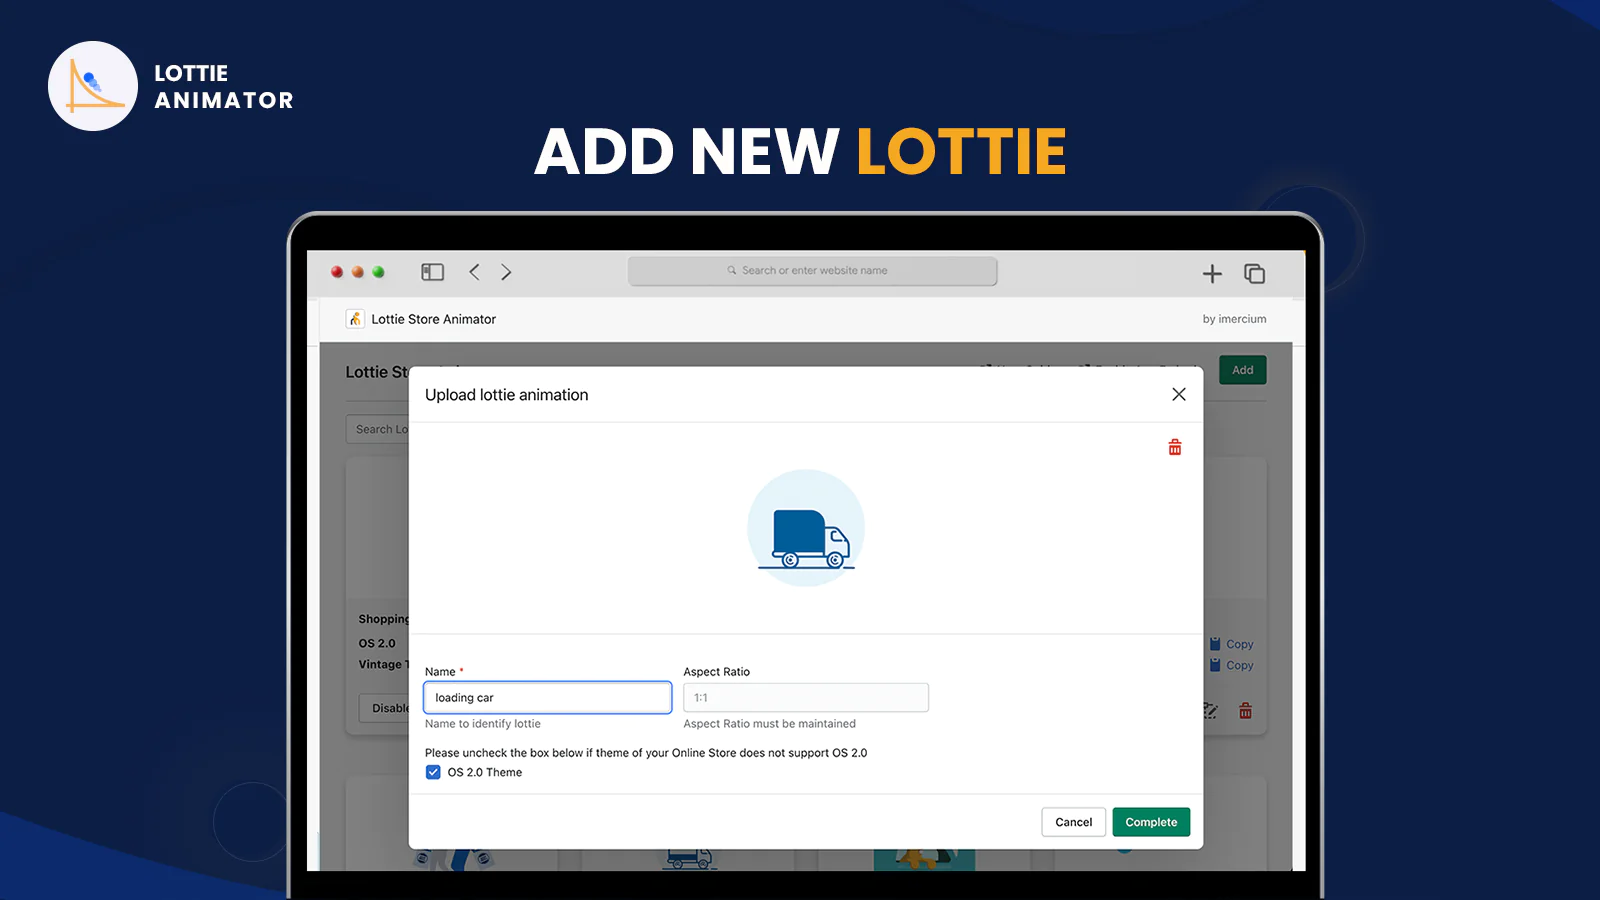Click the browser address search bar
Screen dimensions: 1600x900
(x=813, y=271)
